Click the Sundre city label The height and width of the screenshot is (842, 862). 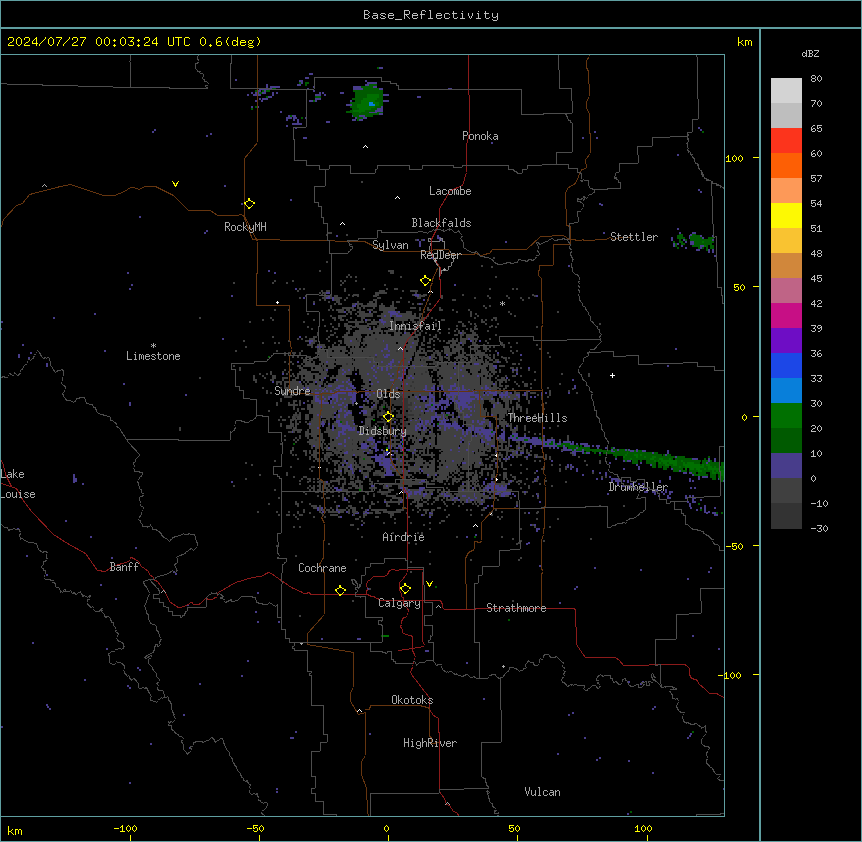click(x=292, y=391)
